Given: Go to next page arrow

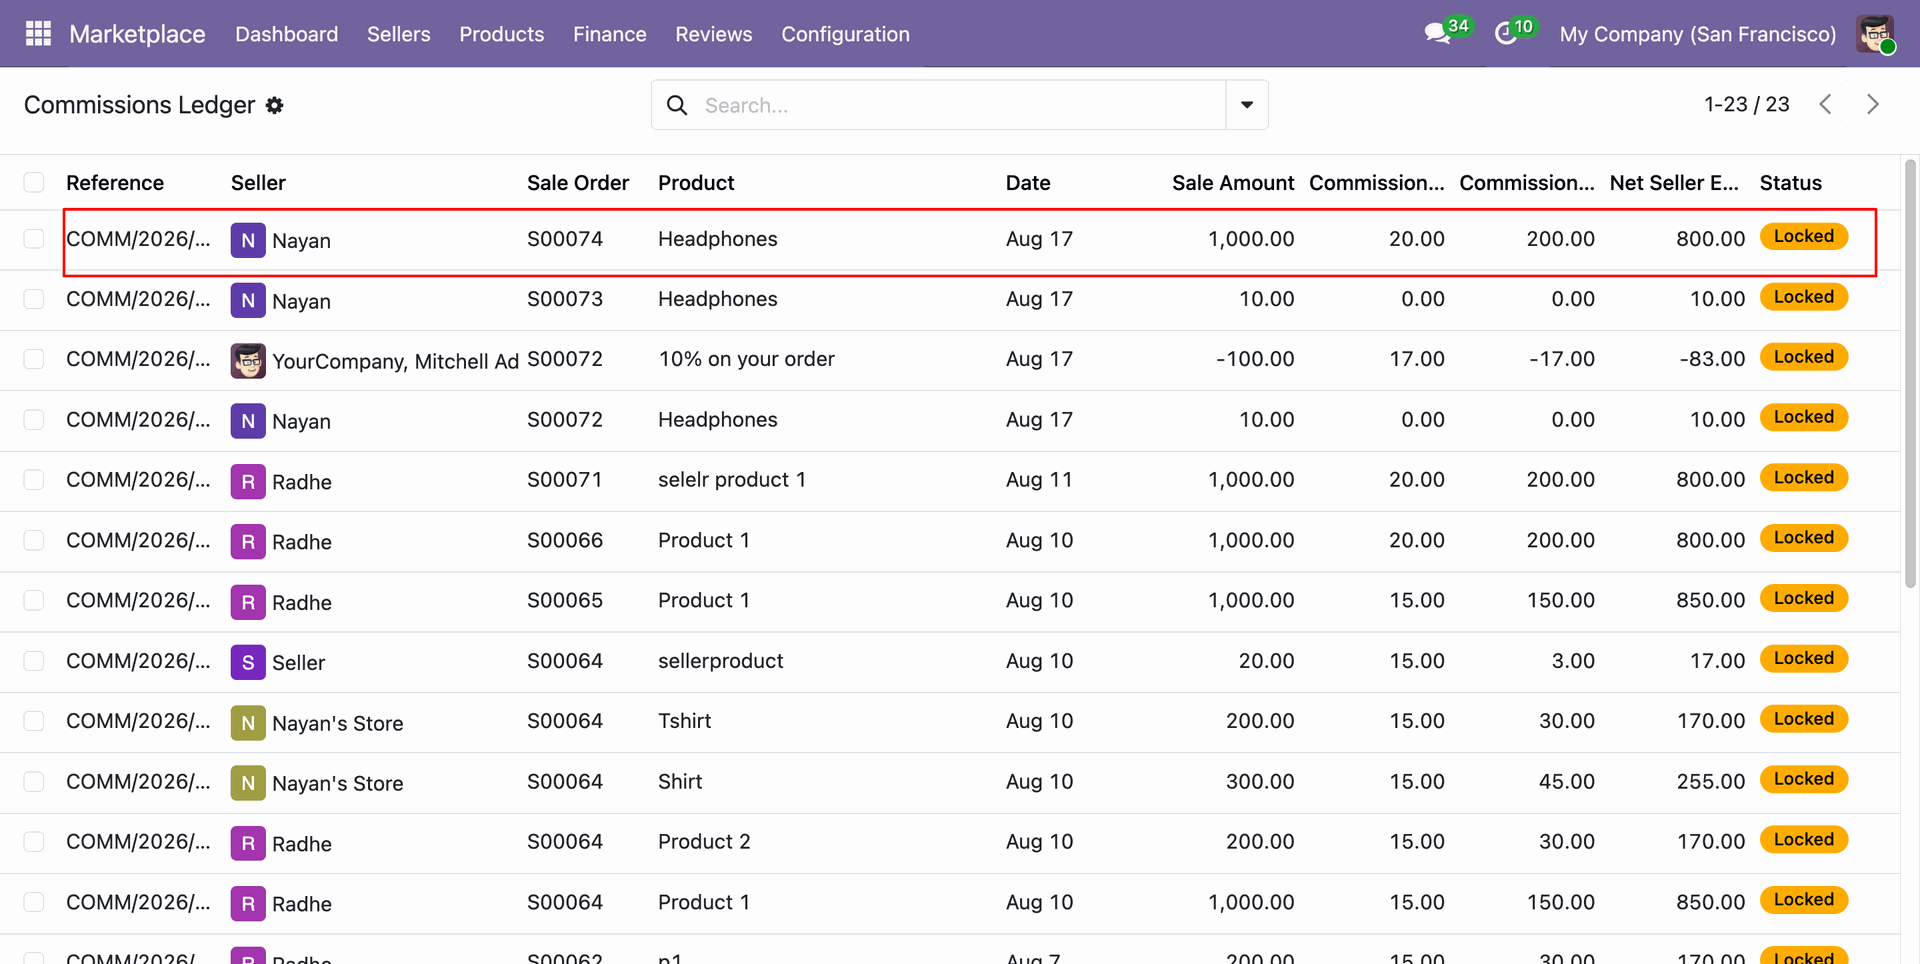Looking at the screenshot, I should (x=1873, y=104).
